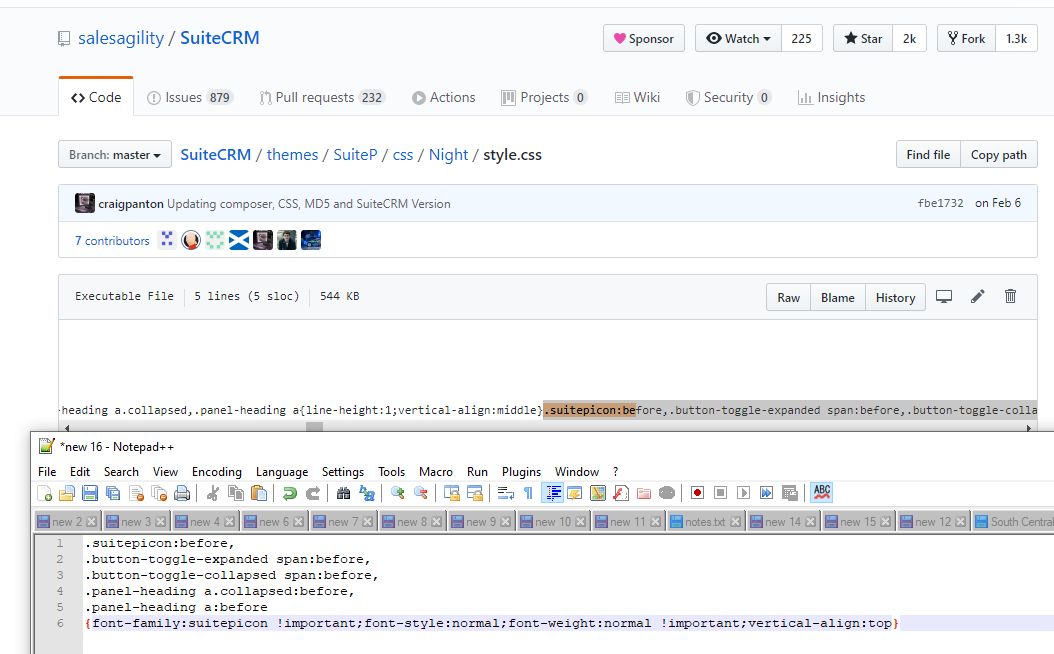Open the Encoding menu
Image resolution: width=1054 pixels, height=654 pixels.
[x=216, y=472]
